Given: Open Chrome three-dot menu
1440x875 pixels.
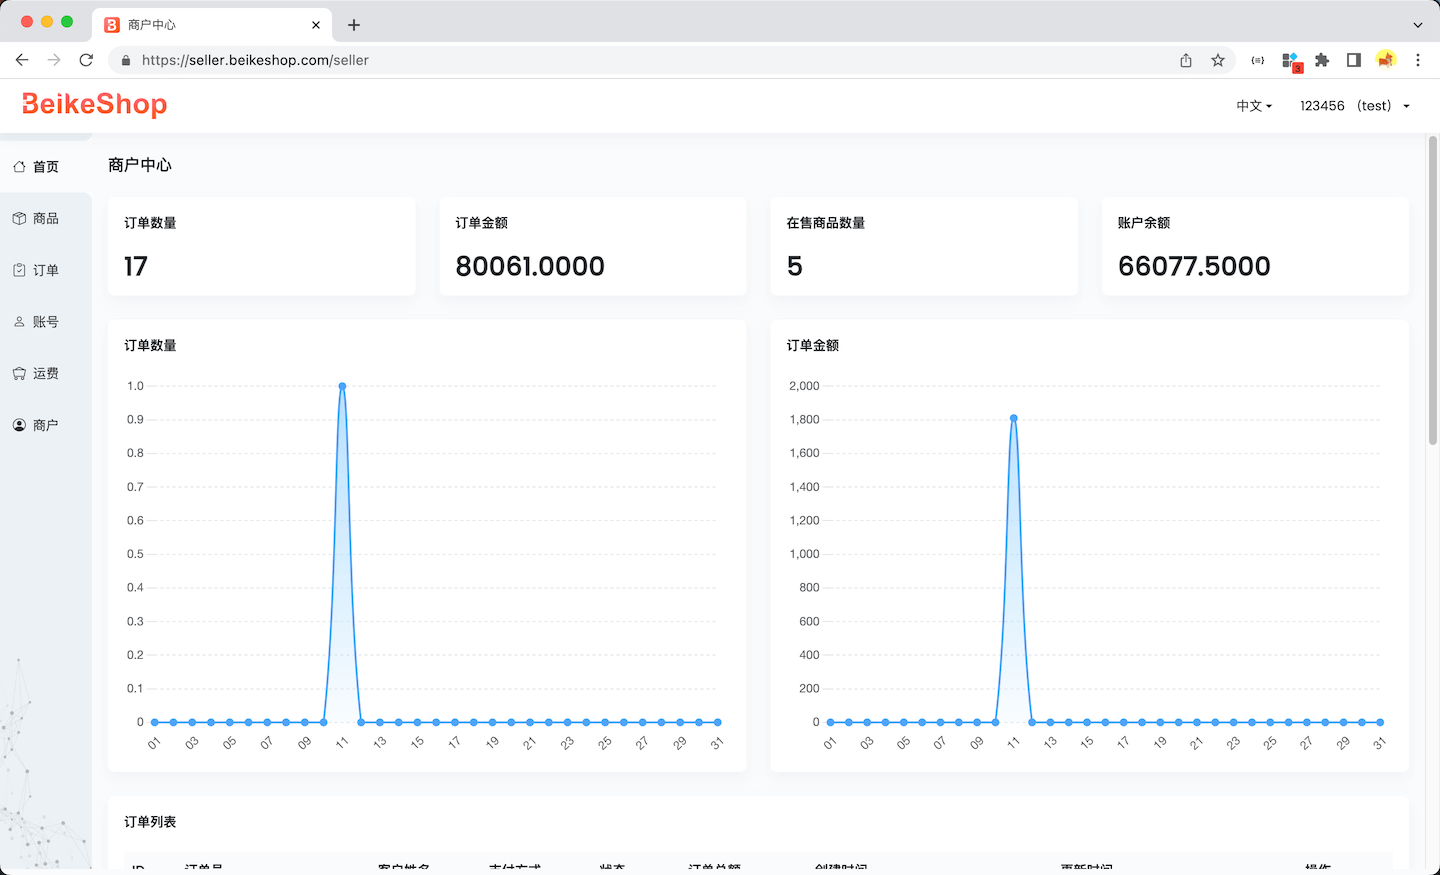Looking at the screenshot, I should tap(1418, 60).
